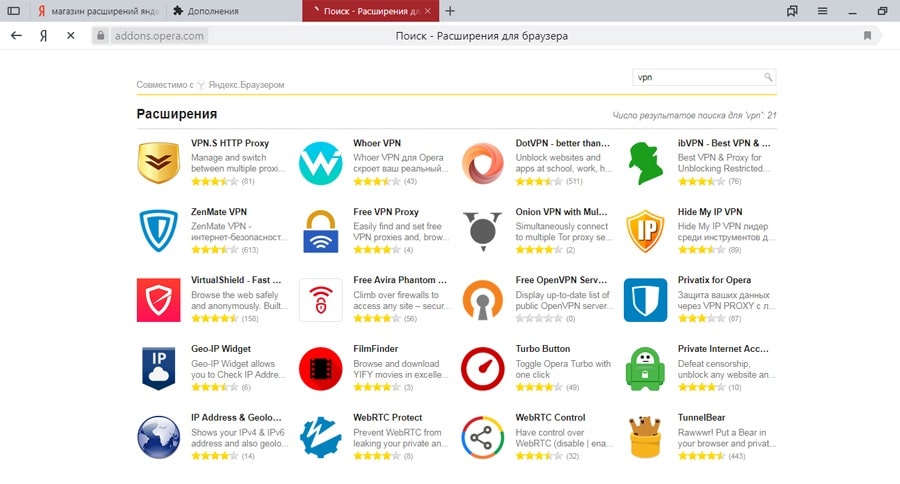Open the Turbo Button title link
This screenshot has height=484, width=900.
coord(543,349)
